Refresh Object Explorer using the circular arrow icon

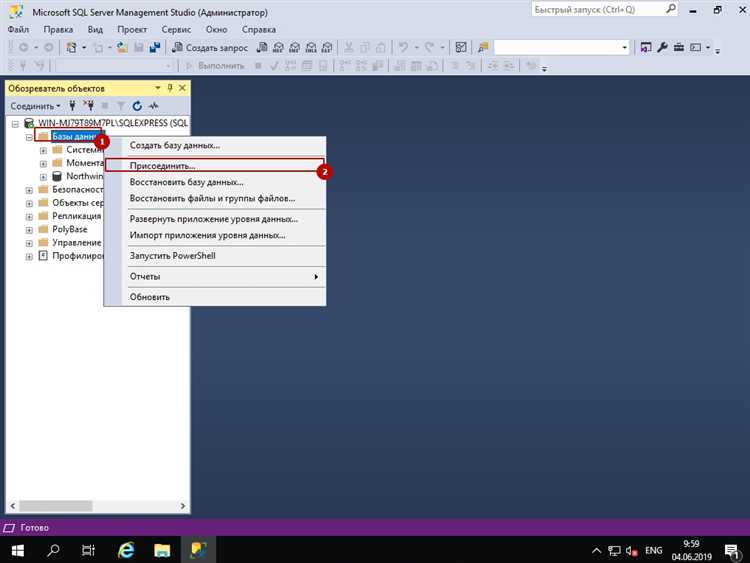[137, 105]
